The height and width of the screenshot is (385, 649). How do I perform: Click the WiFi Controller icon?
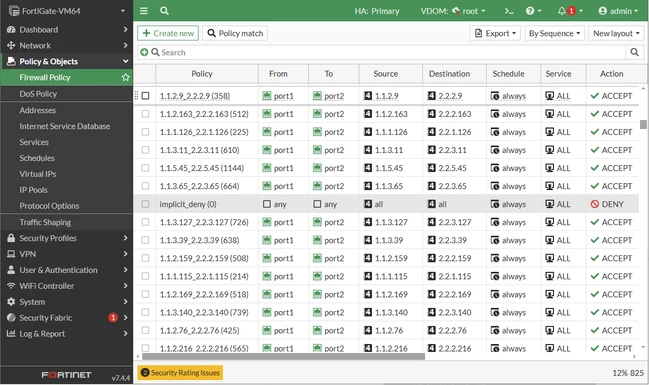pos(11,286)
